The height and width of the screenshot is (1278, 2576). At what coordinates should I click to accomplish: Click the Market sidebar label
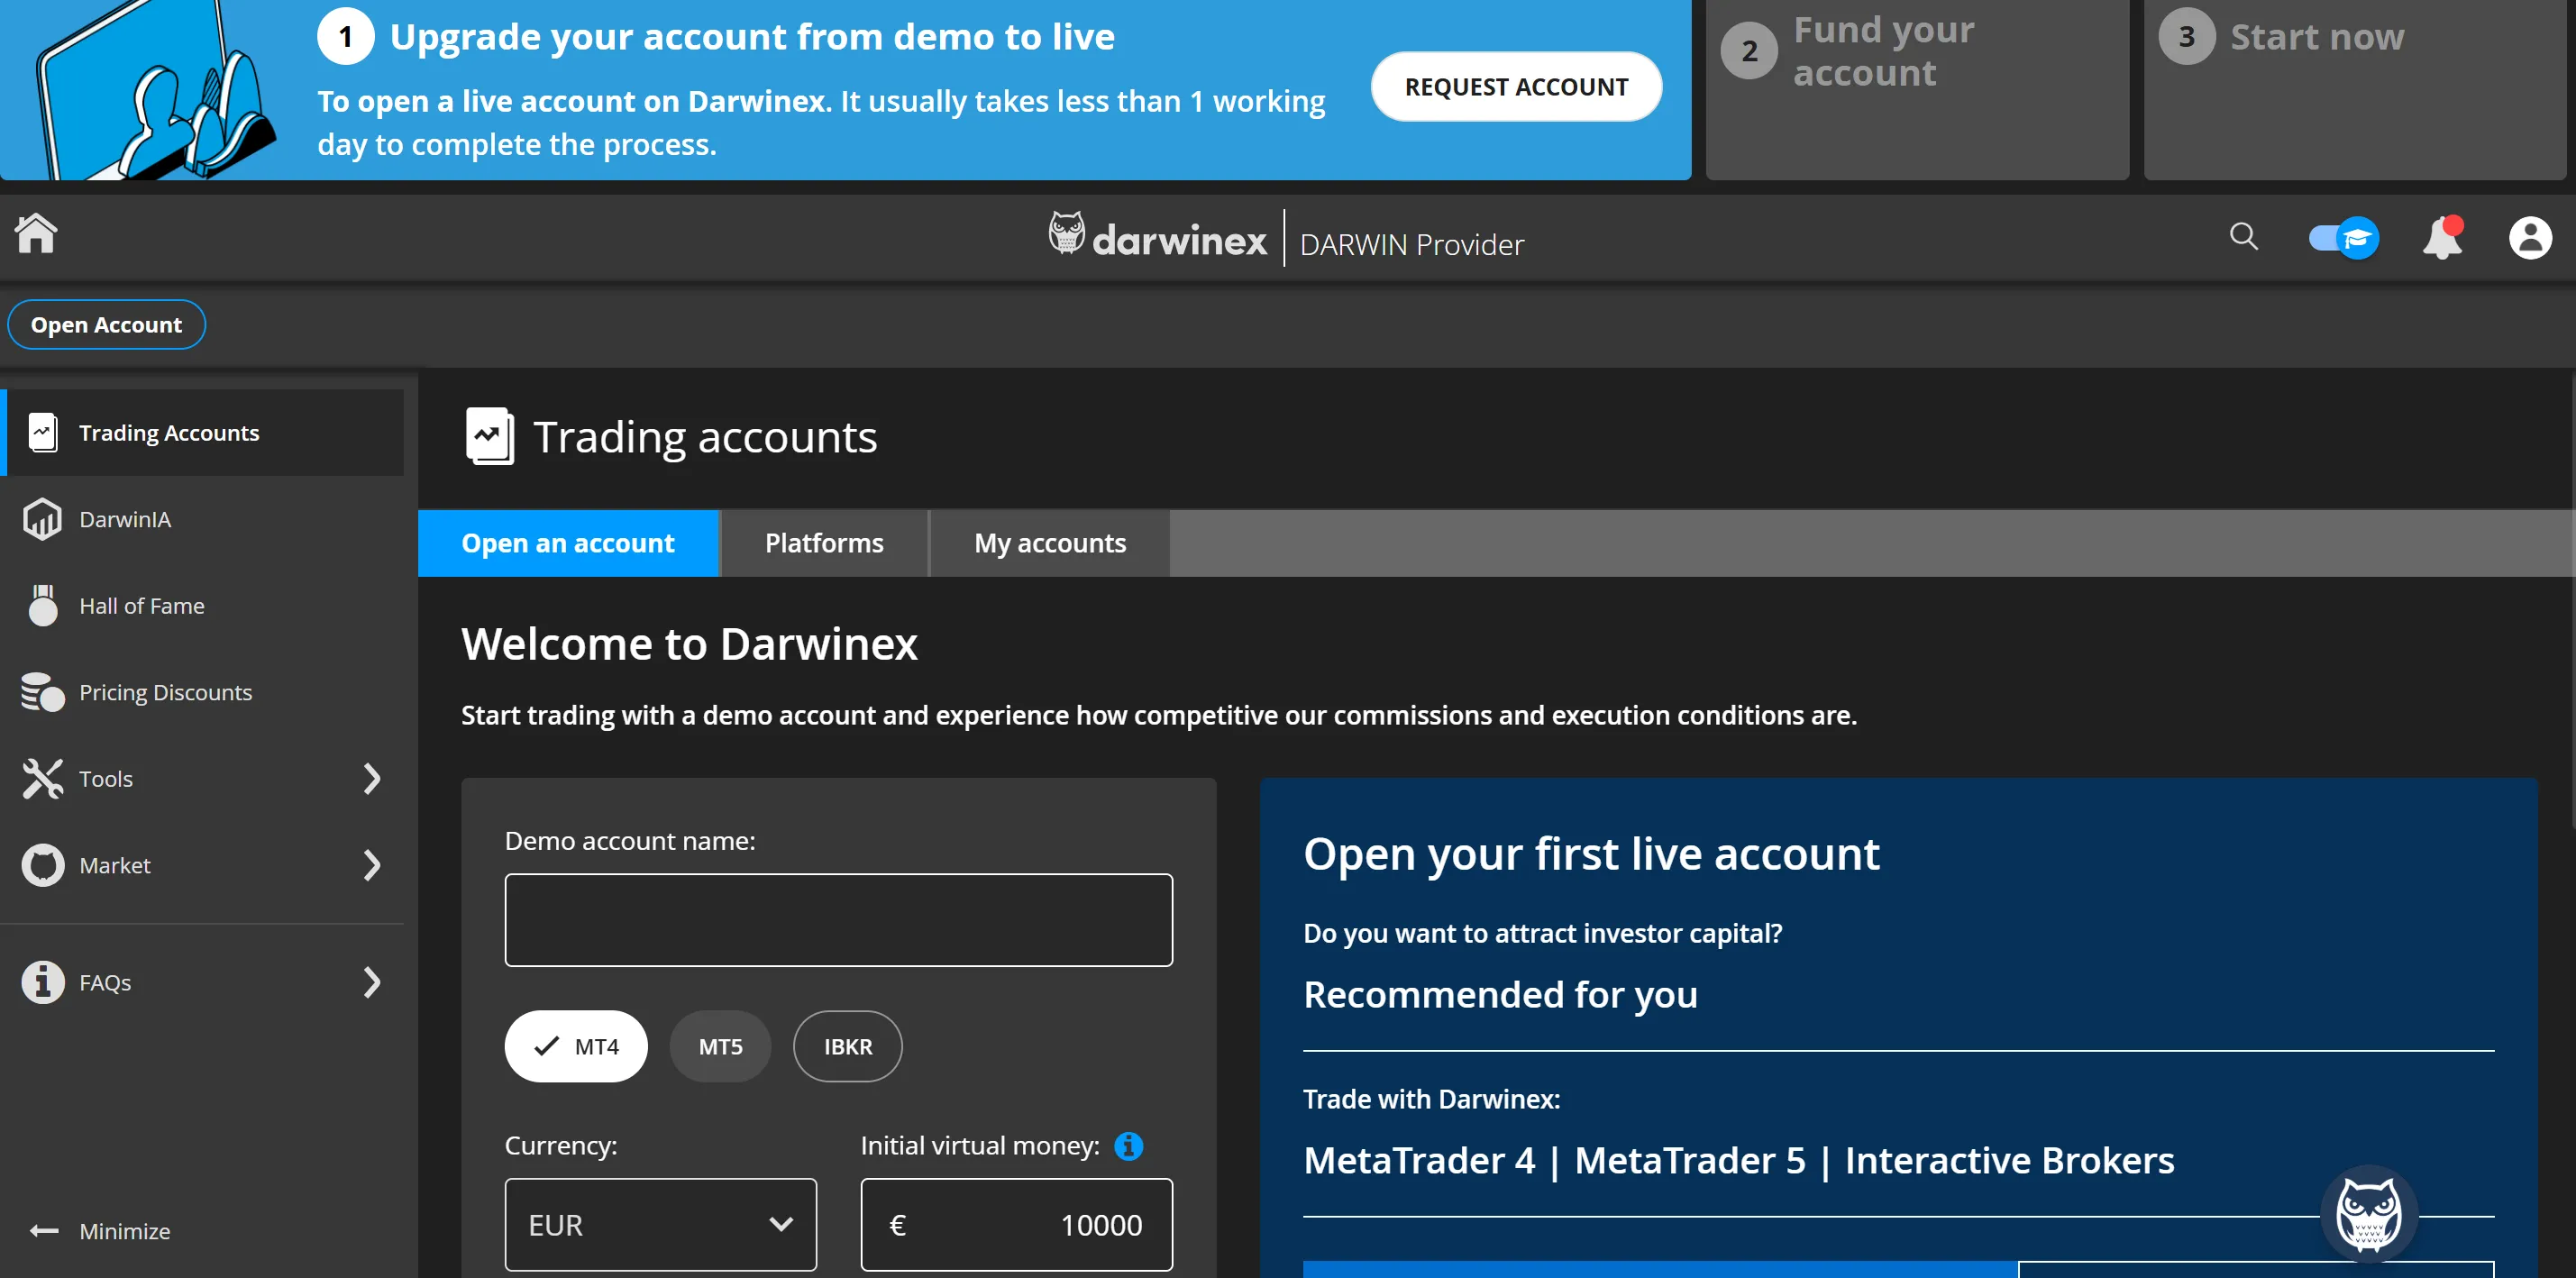click(115, 866)
